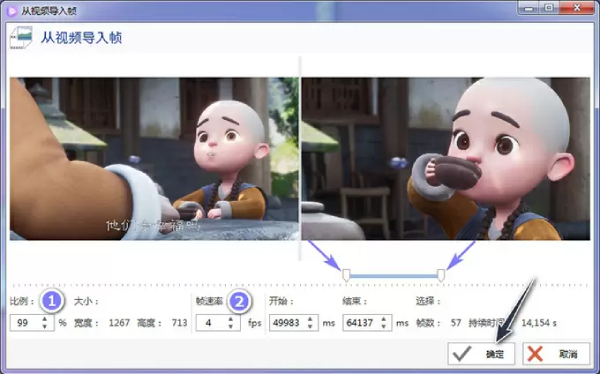
Task: Minimize the import frames window
Action: point(529,8)
